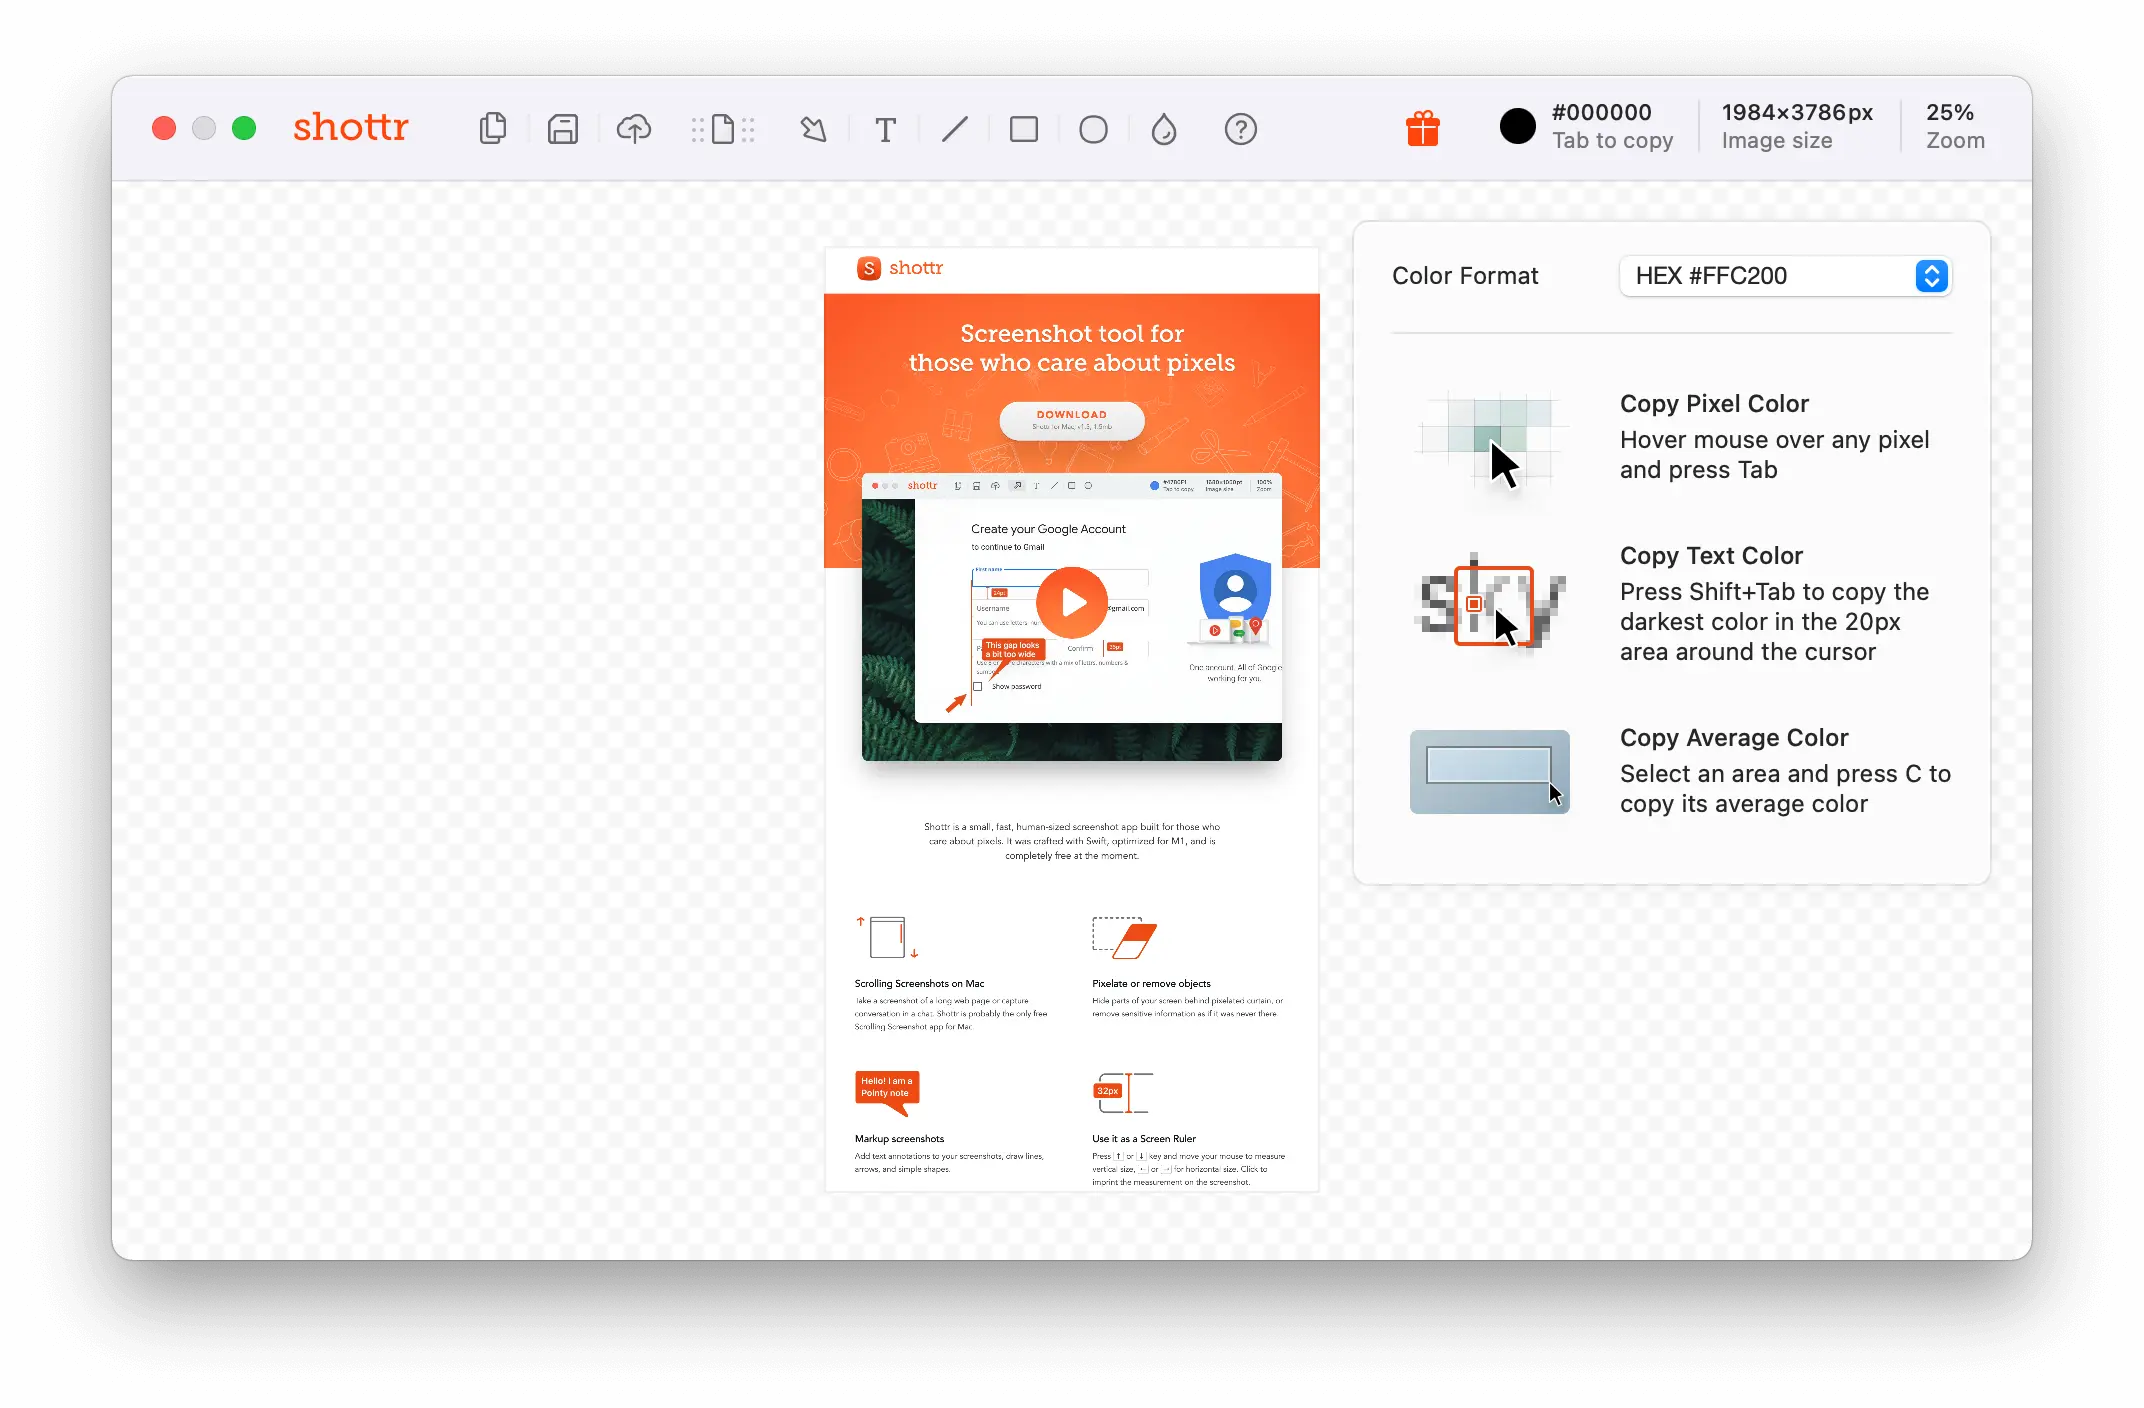The height and width of the screenshot is (1408, 2144).
Task: Click the #000000 Tab to copy readout
Action: pyautogui.click(x=1612, y=126)
